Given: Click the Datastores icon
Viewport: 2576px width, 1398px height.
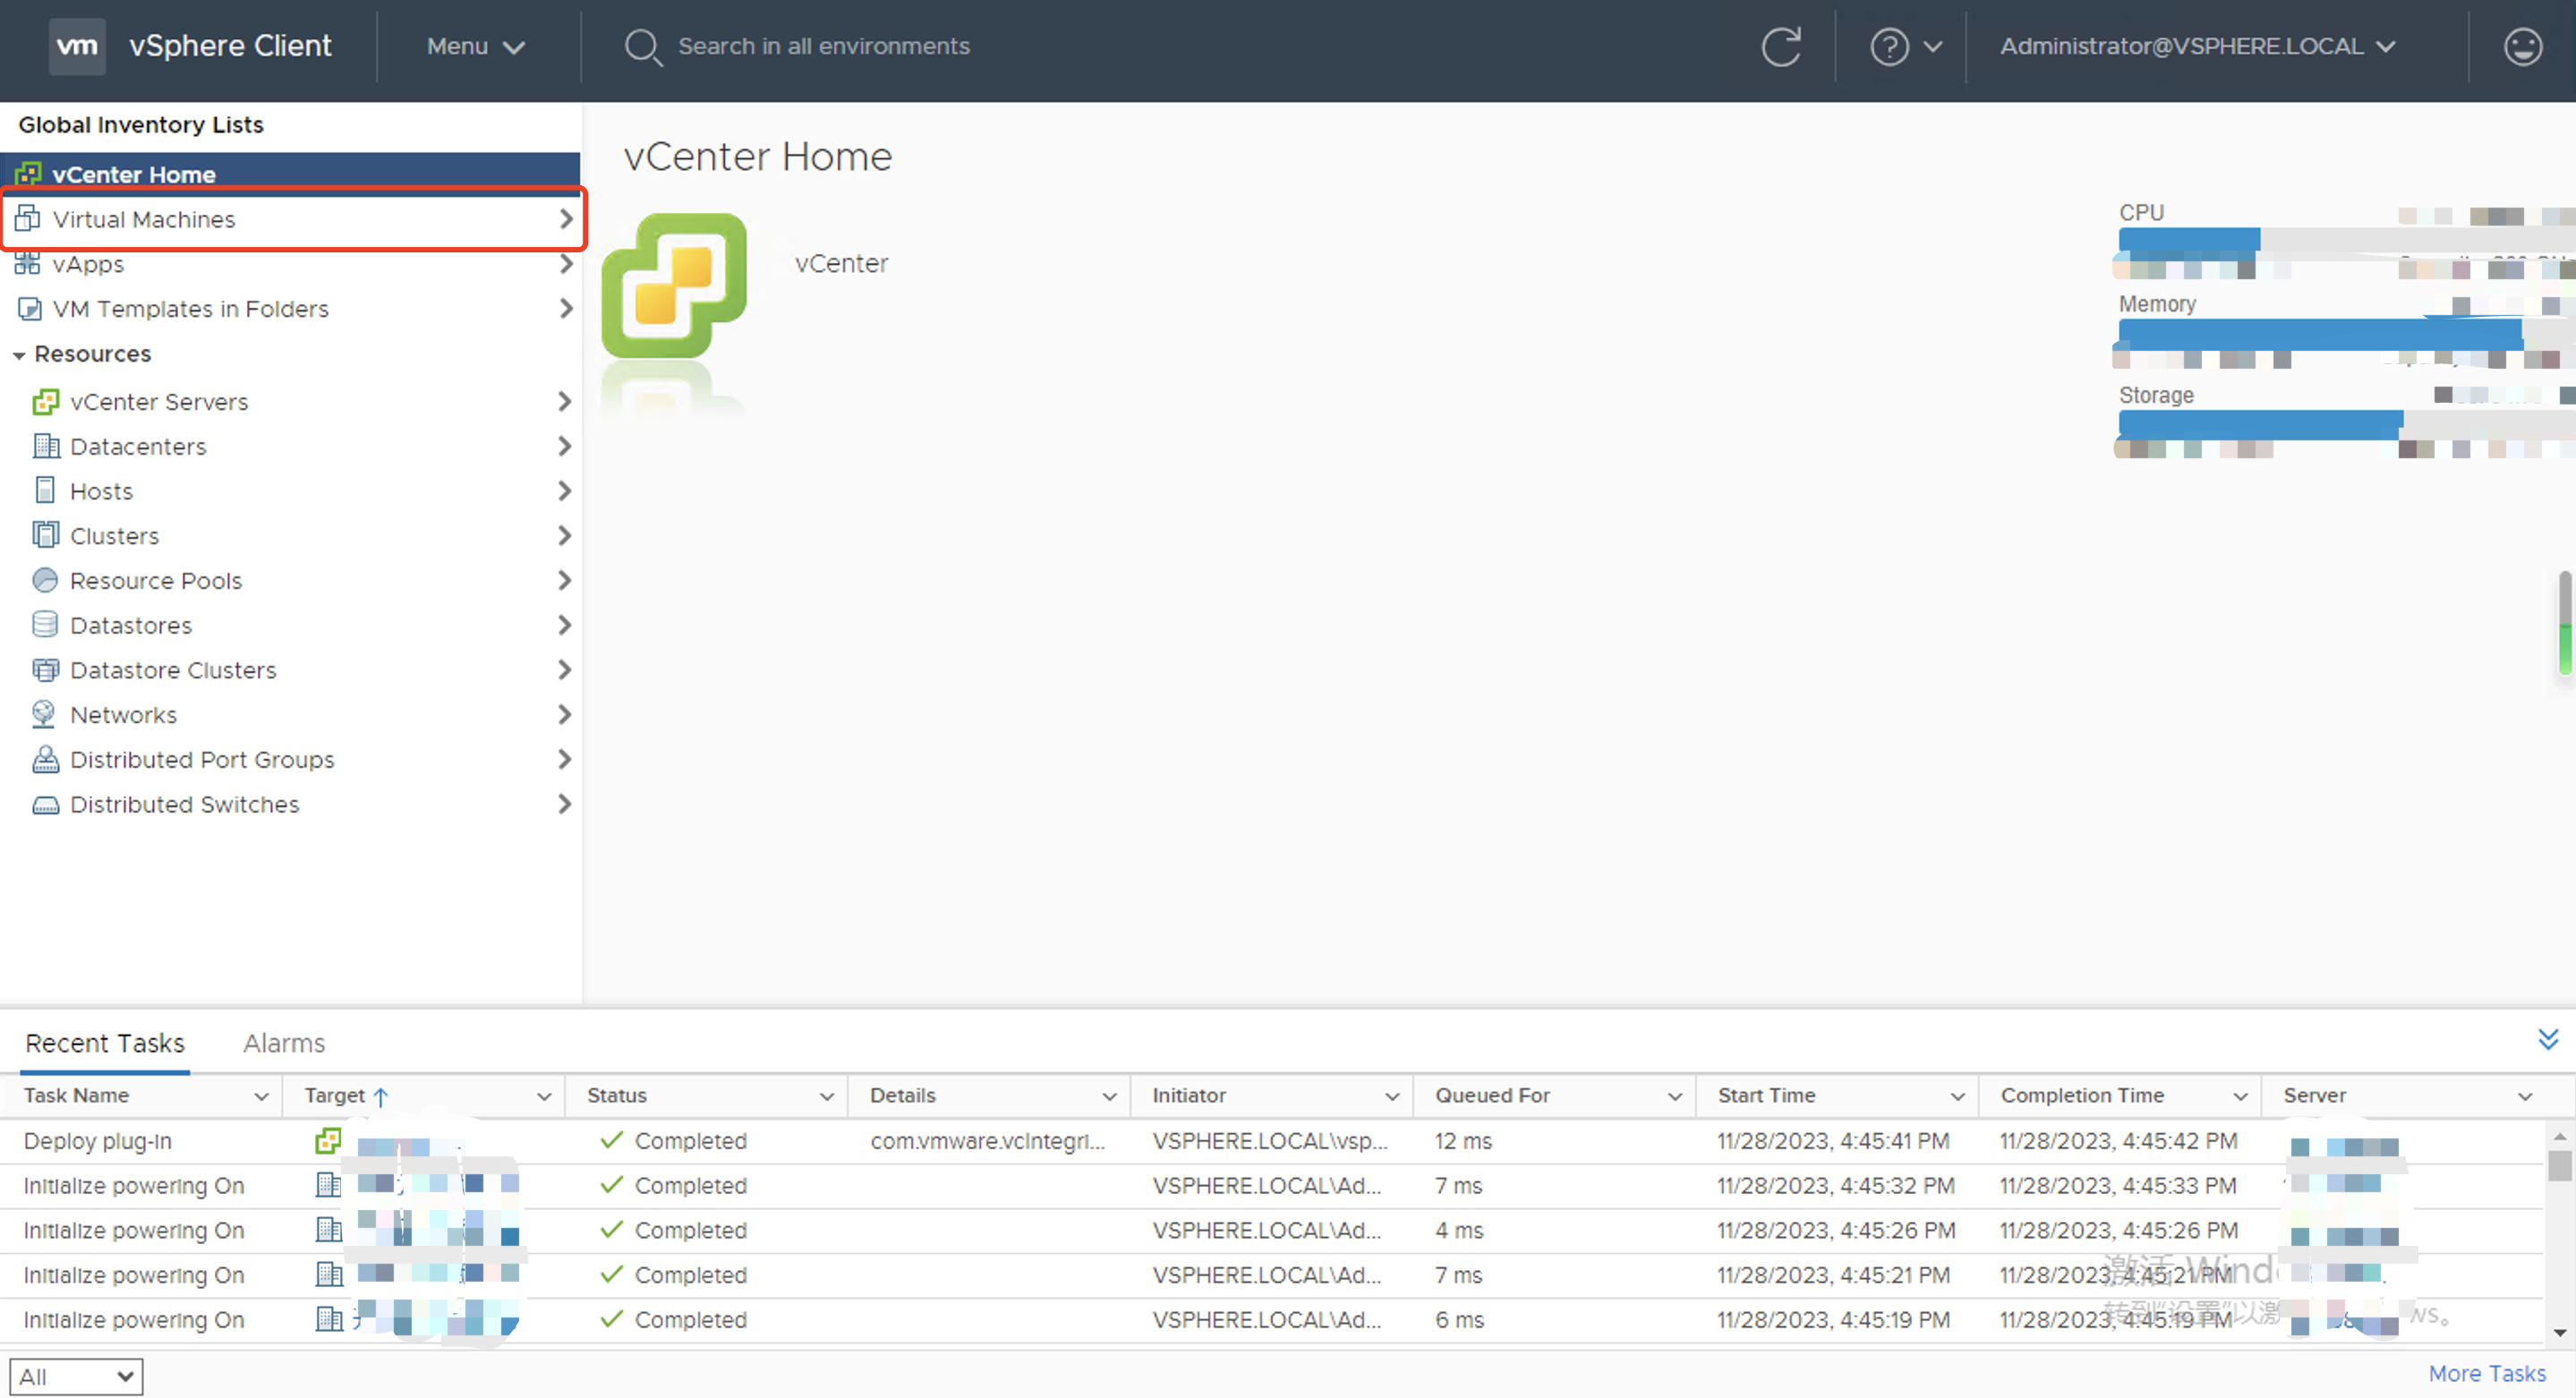Looking at the screenshot, I should [x=45, y=625].
